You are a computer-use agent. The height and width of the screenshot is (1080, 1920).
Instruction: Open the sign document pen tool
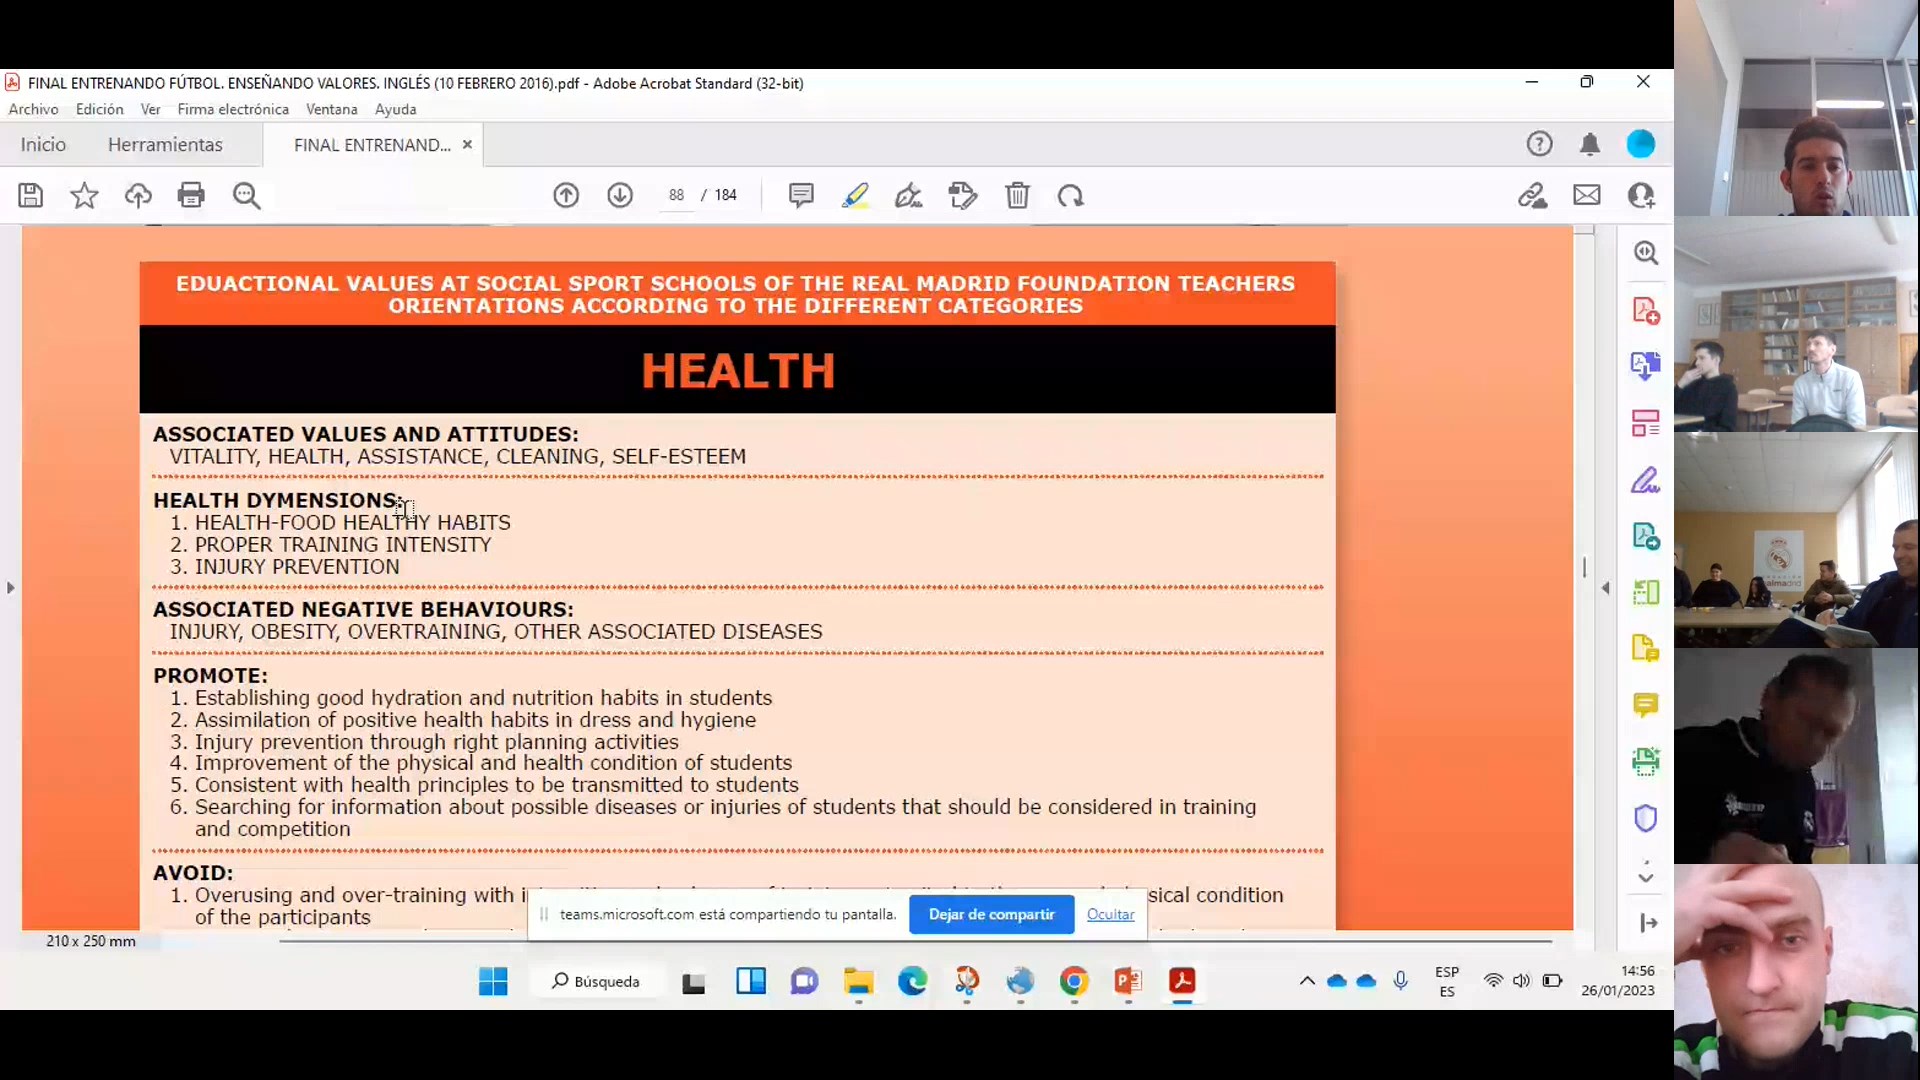[x=909, y=195]
